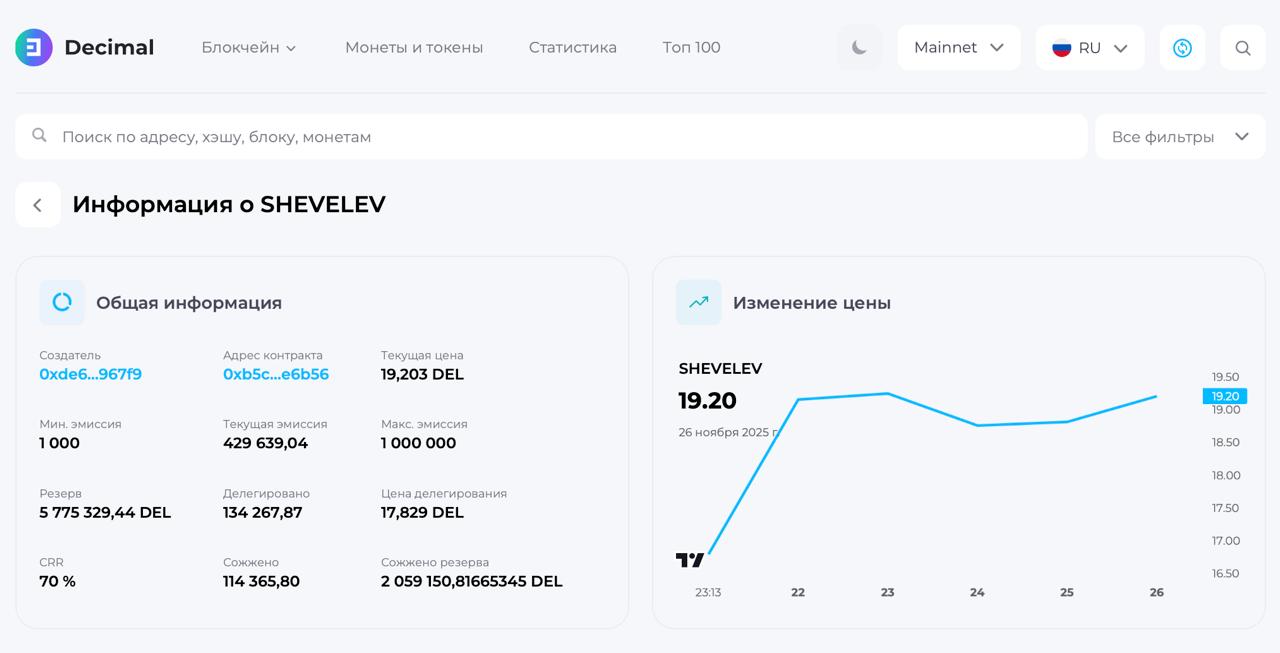Click the 23:13 time label on chart
The height and width of the screenshot is (653, 1280).
(708, 592)
